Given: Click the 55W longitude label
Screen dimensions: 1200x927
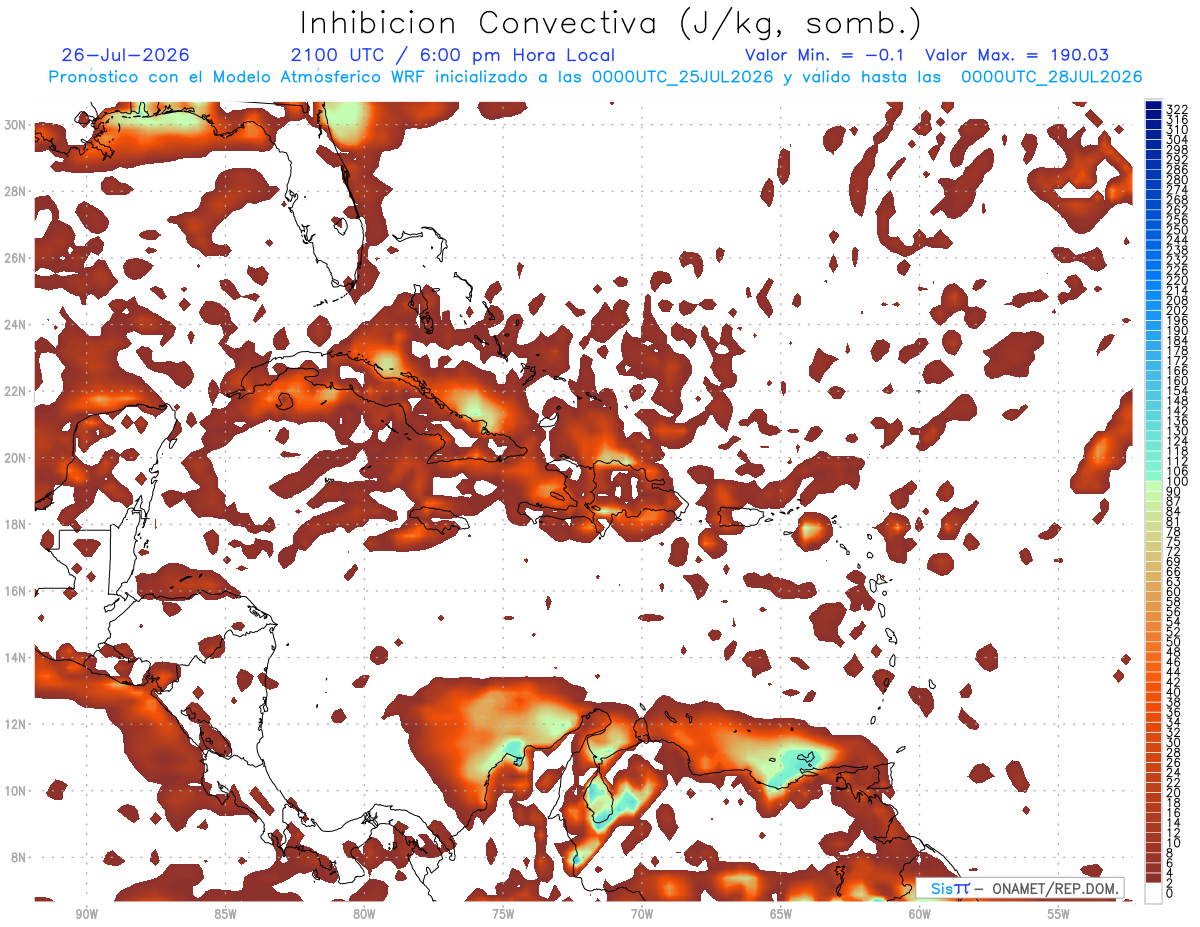Looking at the screenshot, I should [x=1059, y=913].
